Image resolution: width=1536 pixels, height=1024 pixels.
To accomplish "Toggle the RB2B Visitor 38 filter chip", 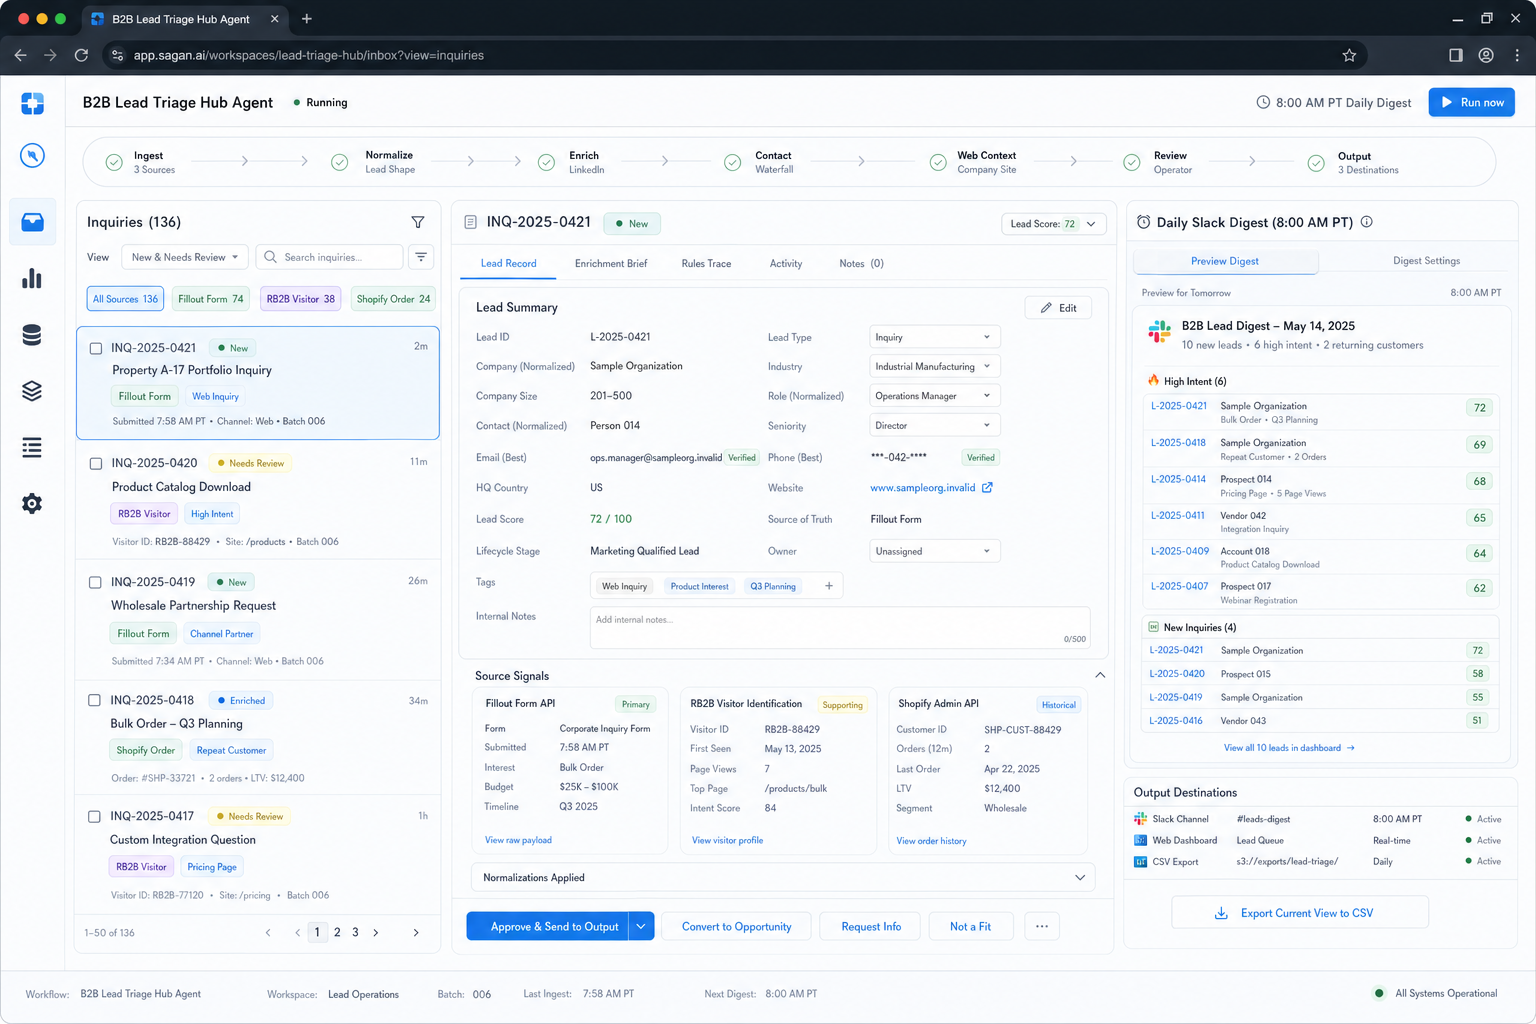I will 300,299.
